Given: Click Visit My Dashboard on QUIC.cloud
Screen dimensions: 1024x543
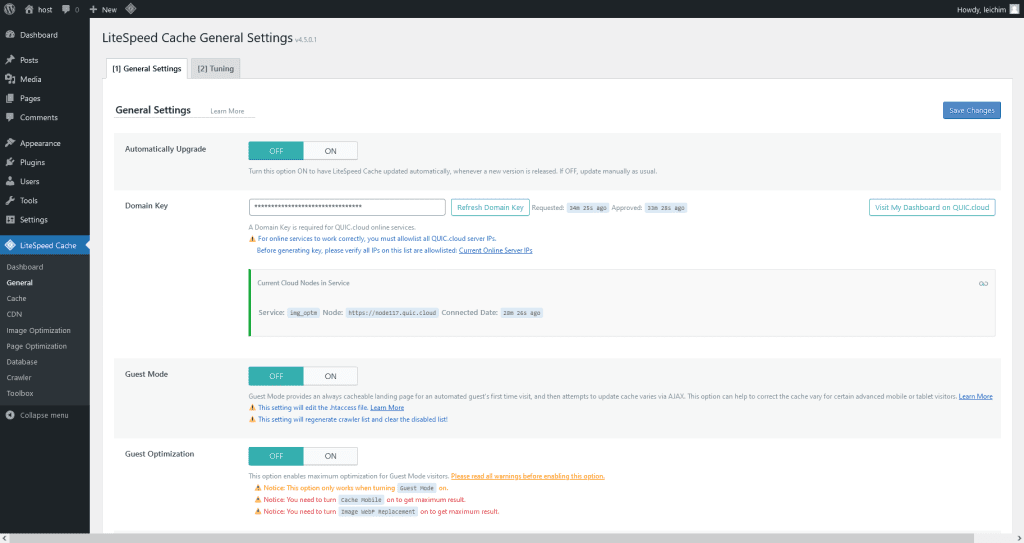Looking at the screenshot, I should pos(932,207).
